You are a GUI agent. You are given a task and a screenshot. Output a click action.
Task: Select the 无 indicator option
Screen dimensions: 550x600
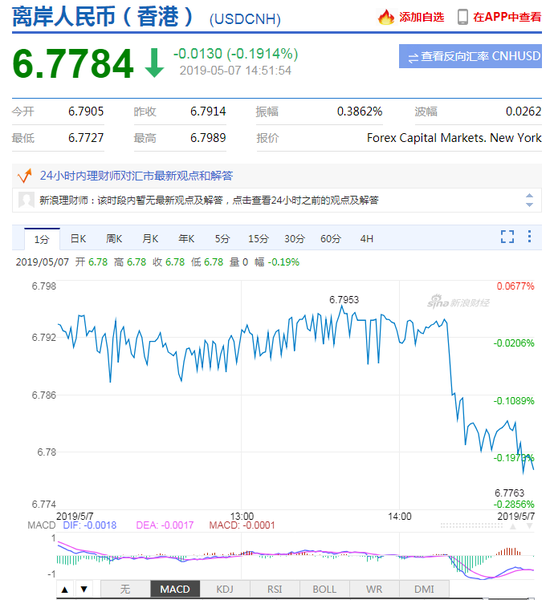125,589
